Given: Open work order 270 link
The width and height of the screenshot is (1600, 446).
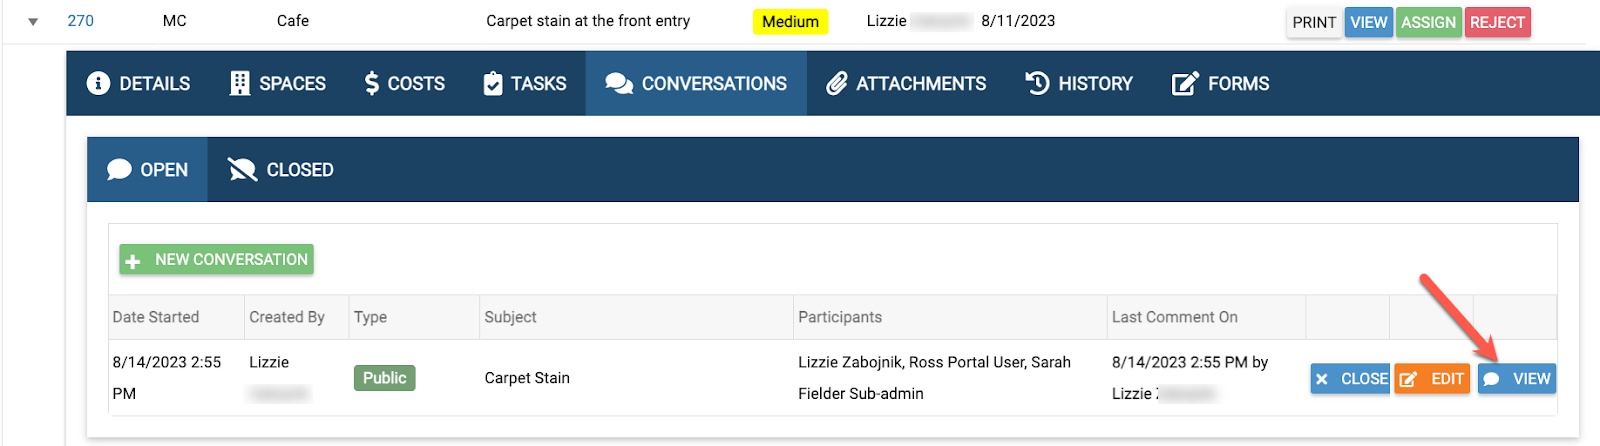Looking at the screenshot, I should (80, 21).
